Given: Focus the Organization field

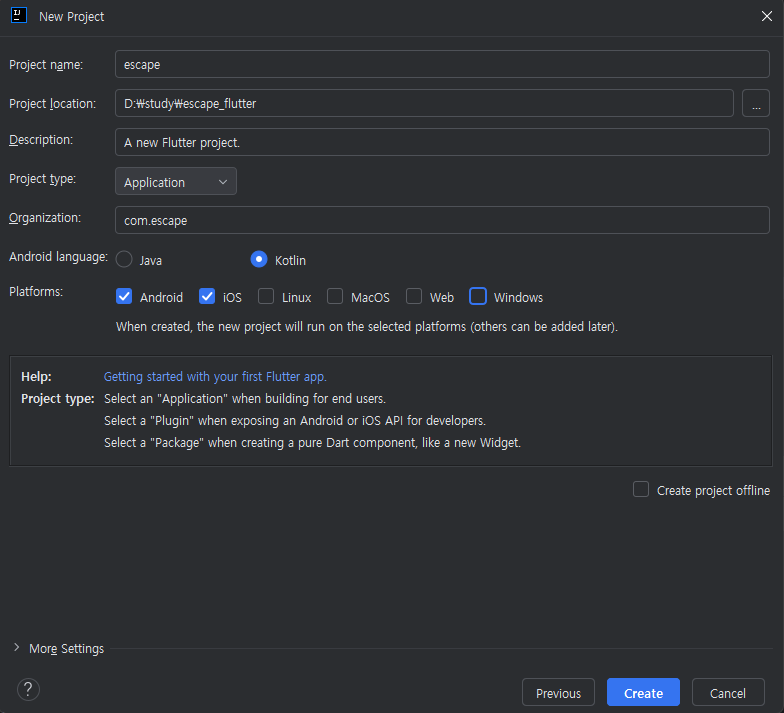Looking at the screenshot, I should pos(442,220).
